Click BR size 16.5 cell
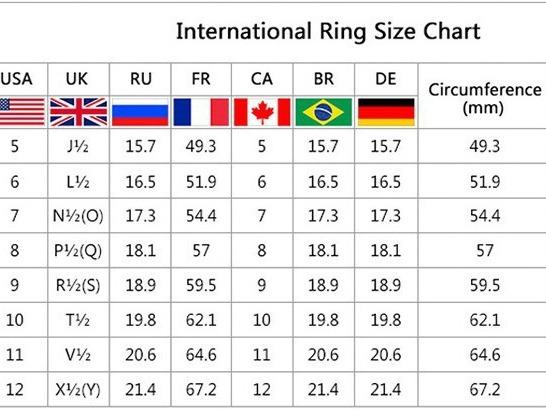 point(323,182)
